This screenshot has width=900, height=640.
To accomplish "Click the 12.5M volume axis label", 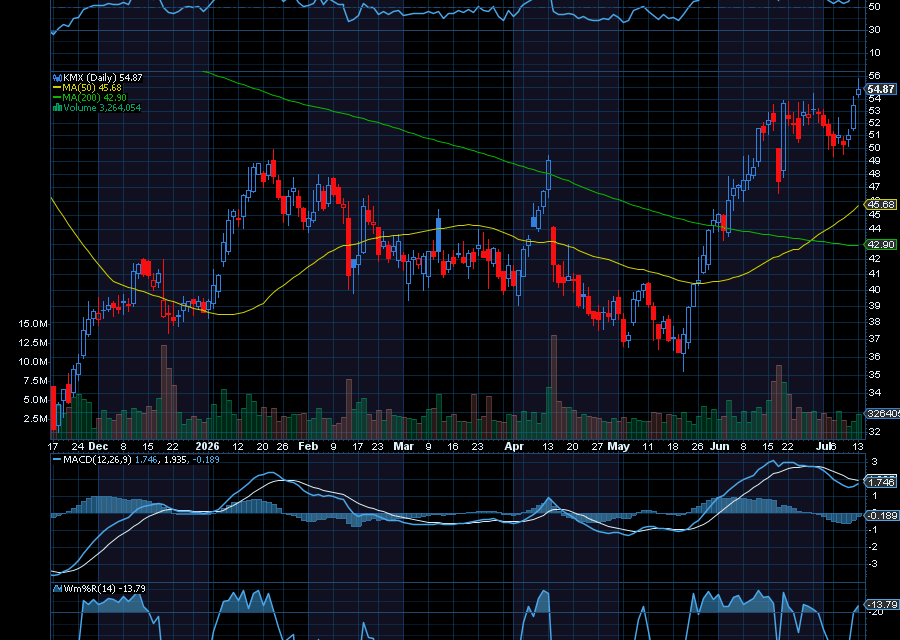I will pyautogui.click(x=33, y=343).
